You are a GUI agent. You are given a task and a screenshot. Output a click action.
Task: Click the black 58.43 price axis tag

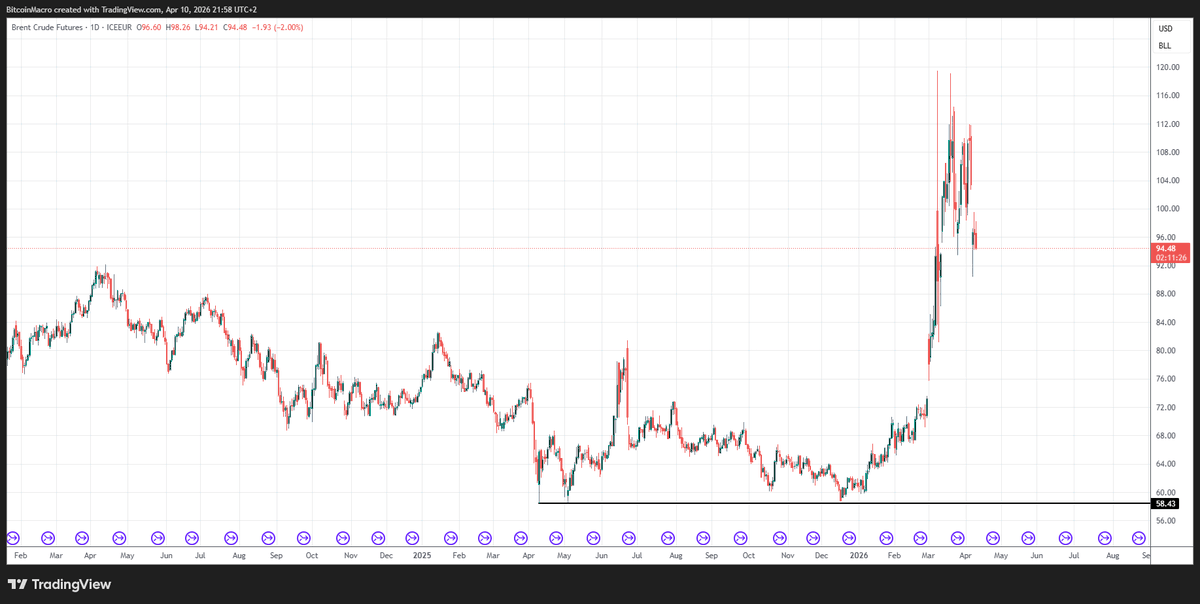[x=1167, y=504]
